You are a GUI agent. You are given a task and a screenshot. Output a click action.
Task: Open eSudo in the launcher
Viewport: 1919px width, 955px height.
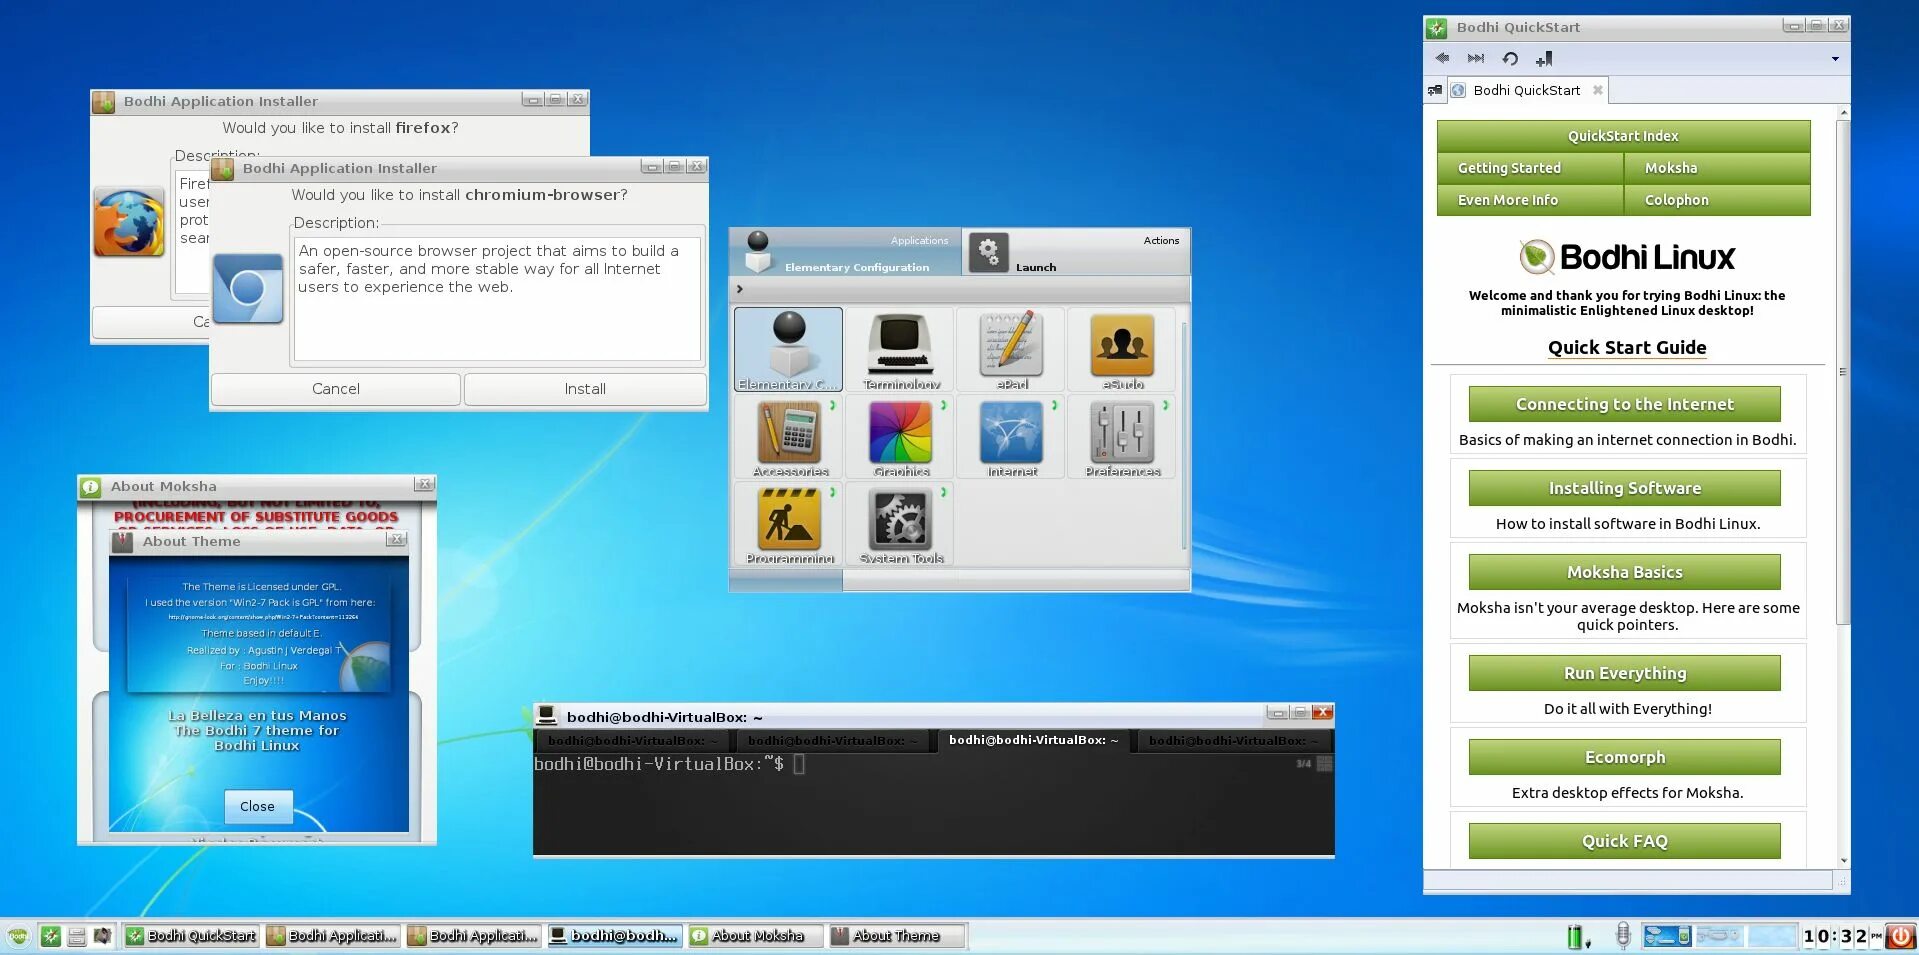1122,349
